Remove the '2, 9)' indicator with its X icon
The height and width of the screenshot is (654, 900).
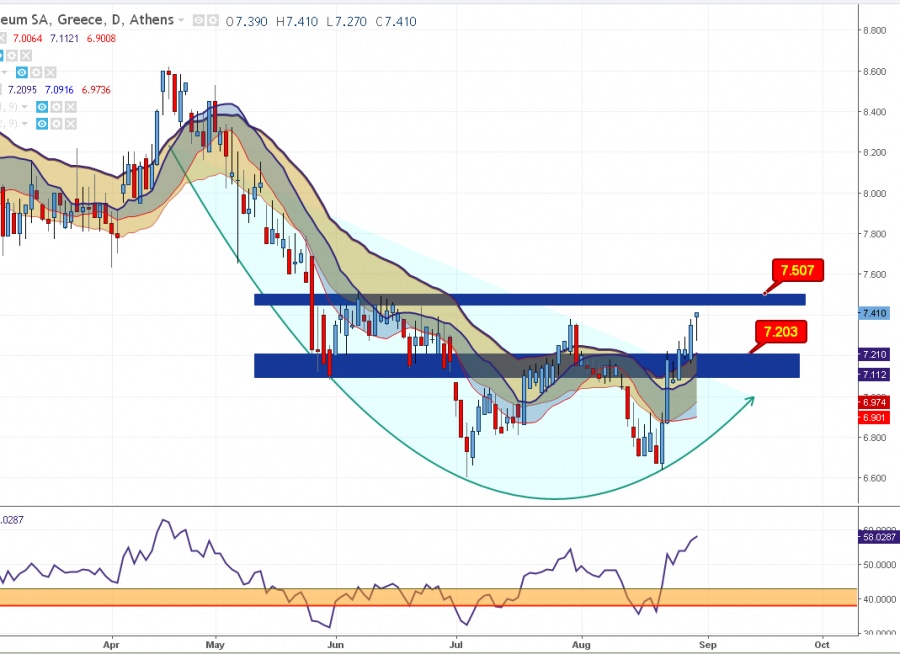[69, 123]
